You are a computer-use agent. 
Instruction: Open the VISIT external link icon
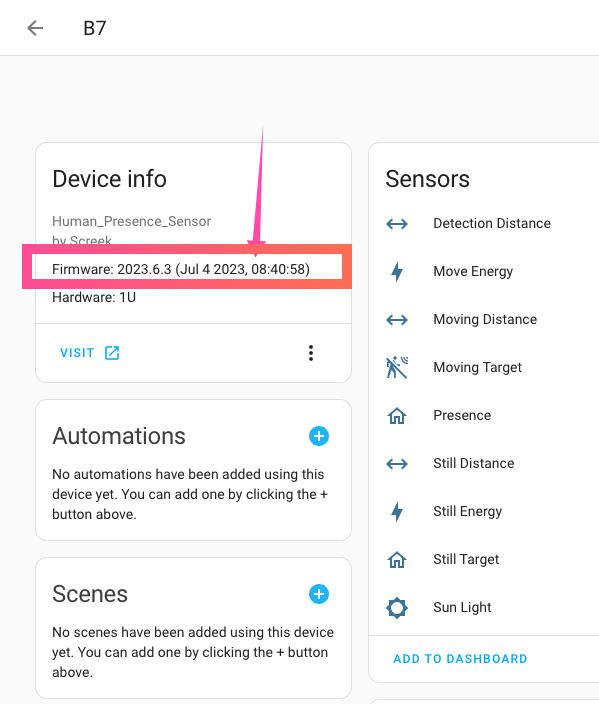coord(112,353)
